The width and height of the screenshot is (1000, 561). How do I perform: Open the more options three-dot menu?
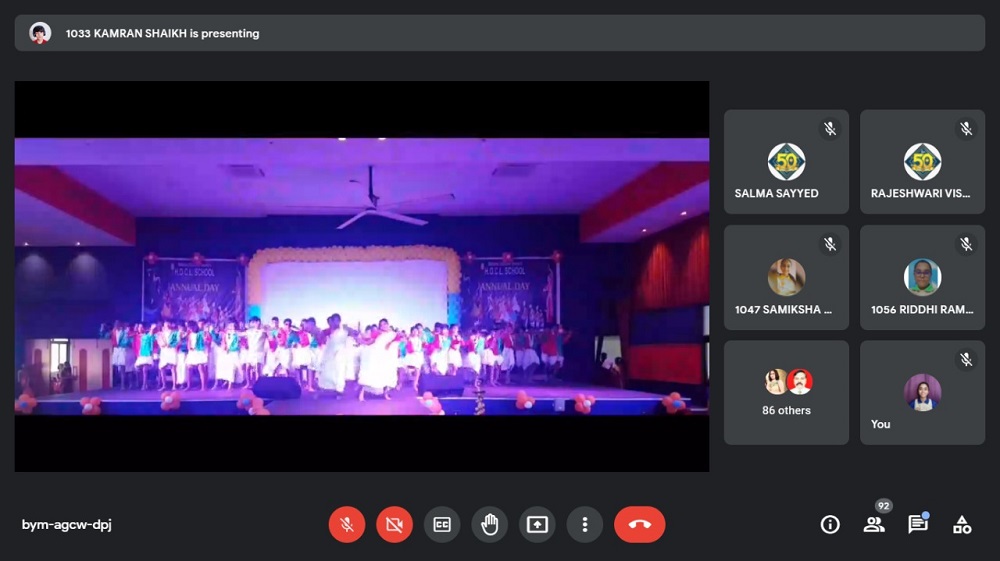[x=584, y=524]
